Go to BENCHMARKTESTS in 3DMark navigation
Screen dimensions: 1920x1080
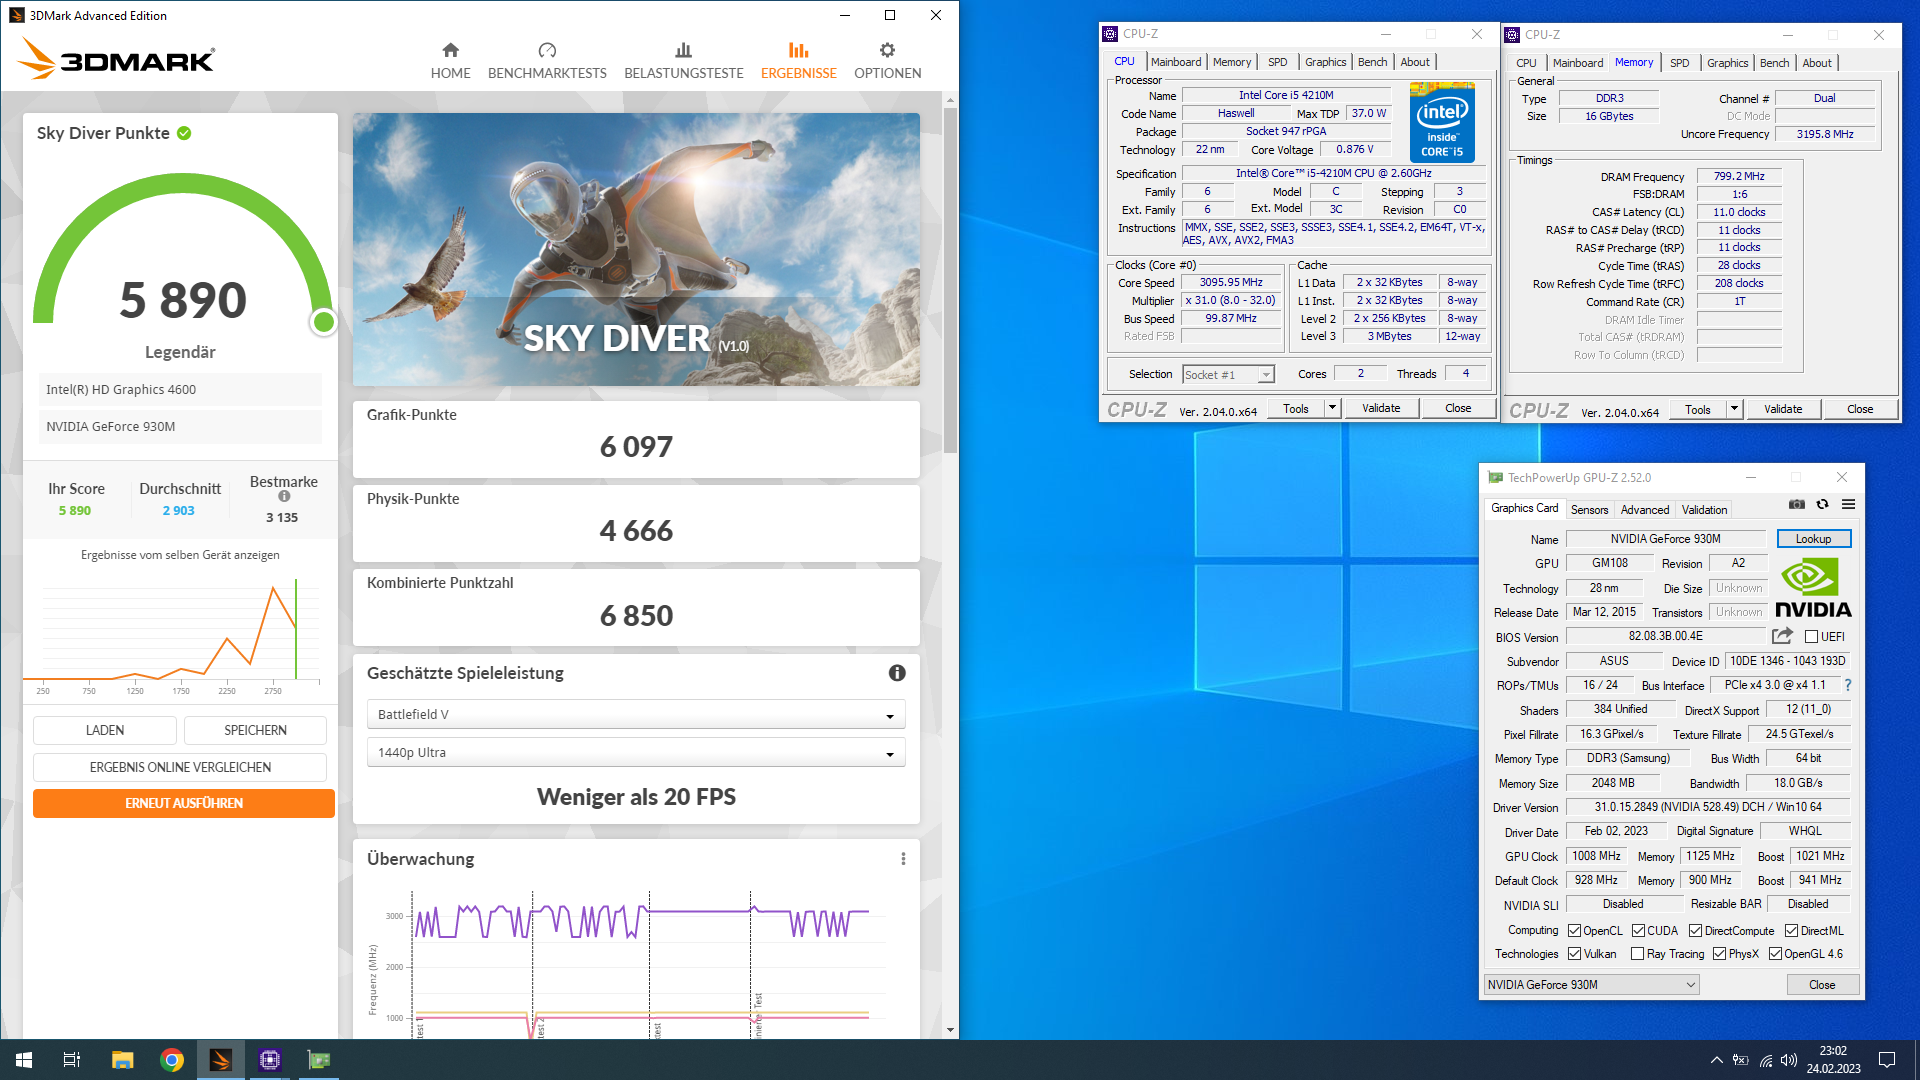click(x=547, y=61)
